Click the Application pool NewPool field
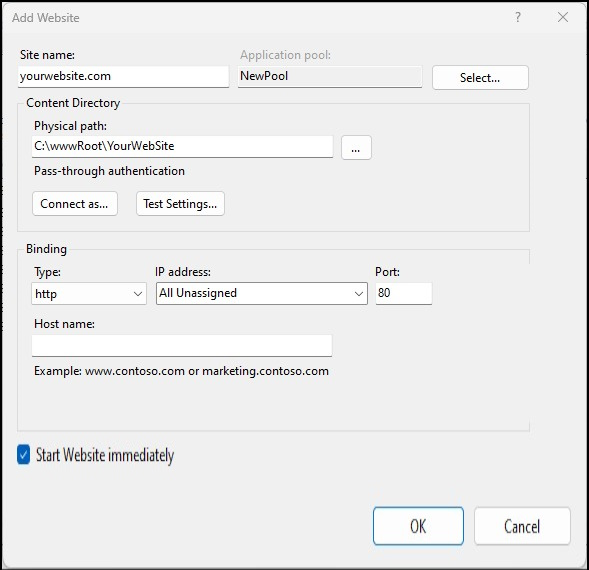The image size is (589, 570). (329, 77)
